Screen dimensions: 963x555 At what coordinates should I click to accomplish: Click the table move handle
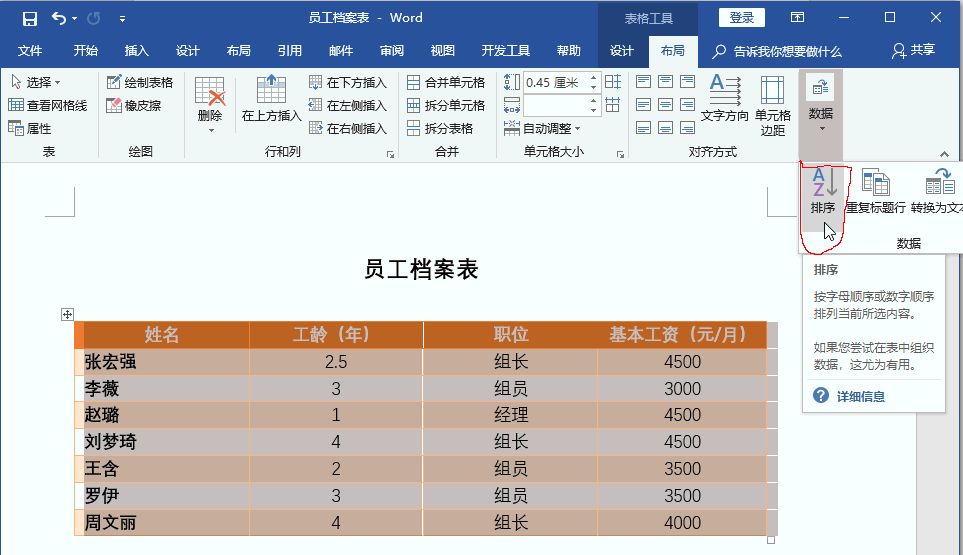(68, 315)
